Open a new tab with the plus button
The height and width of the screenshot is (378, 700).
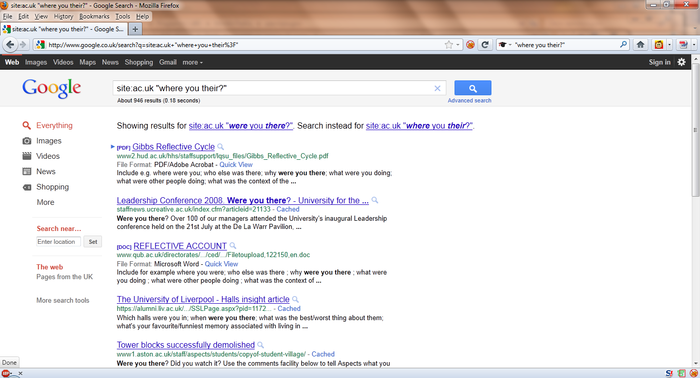coord(135,29)
